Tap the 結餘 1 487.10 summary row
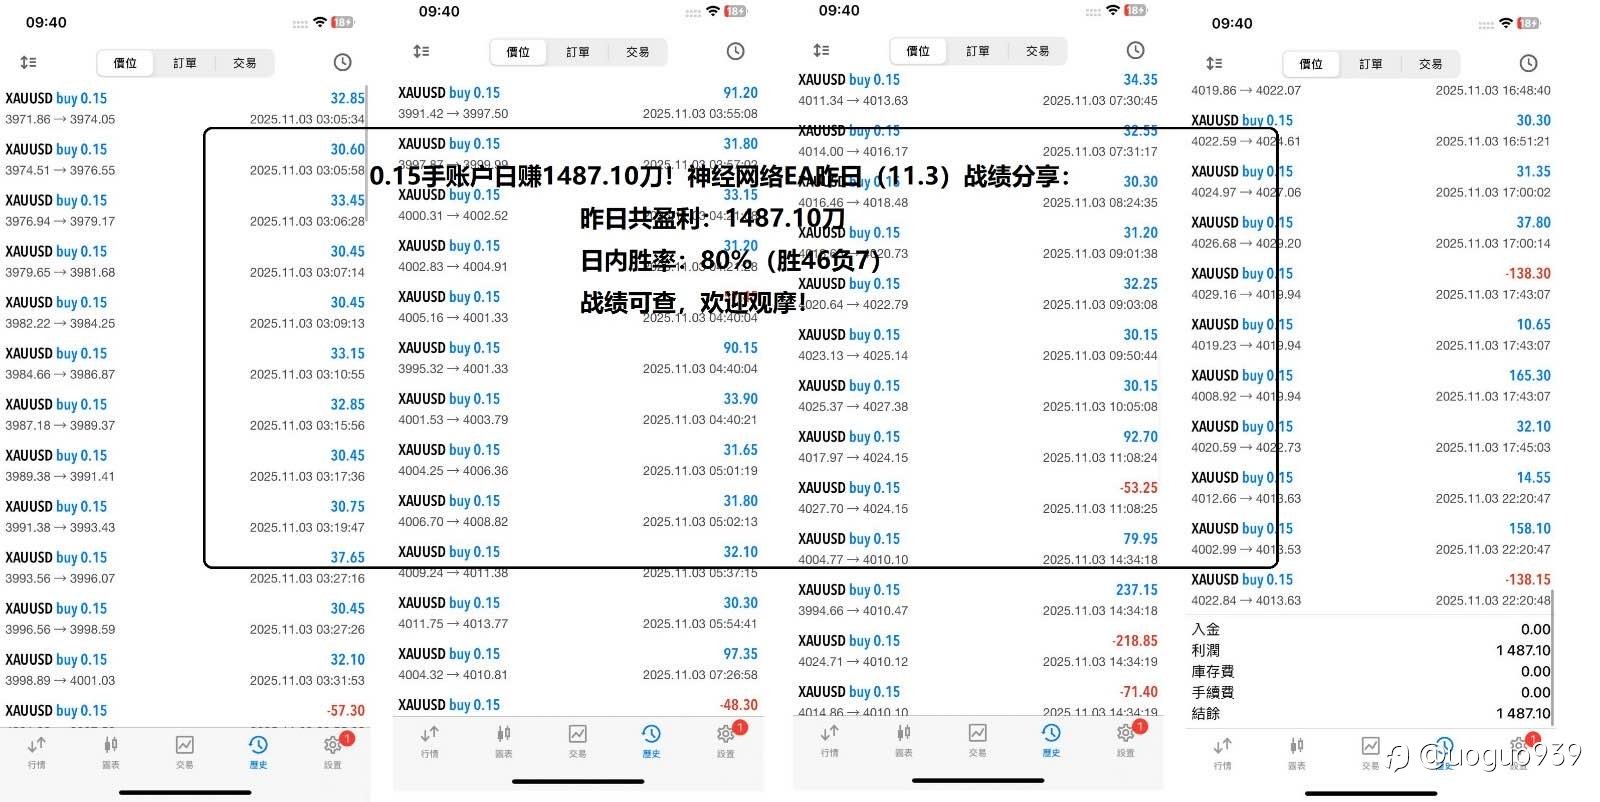 tap(1371, 713)
